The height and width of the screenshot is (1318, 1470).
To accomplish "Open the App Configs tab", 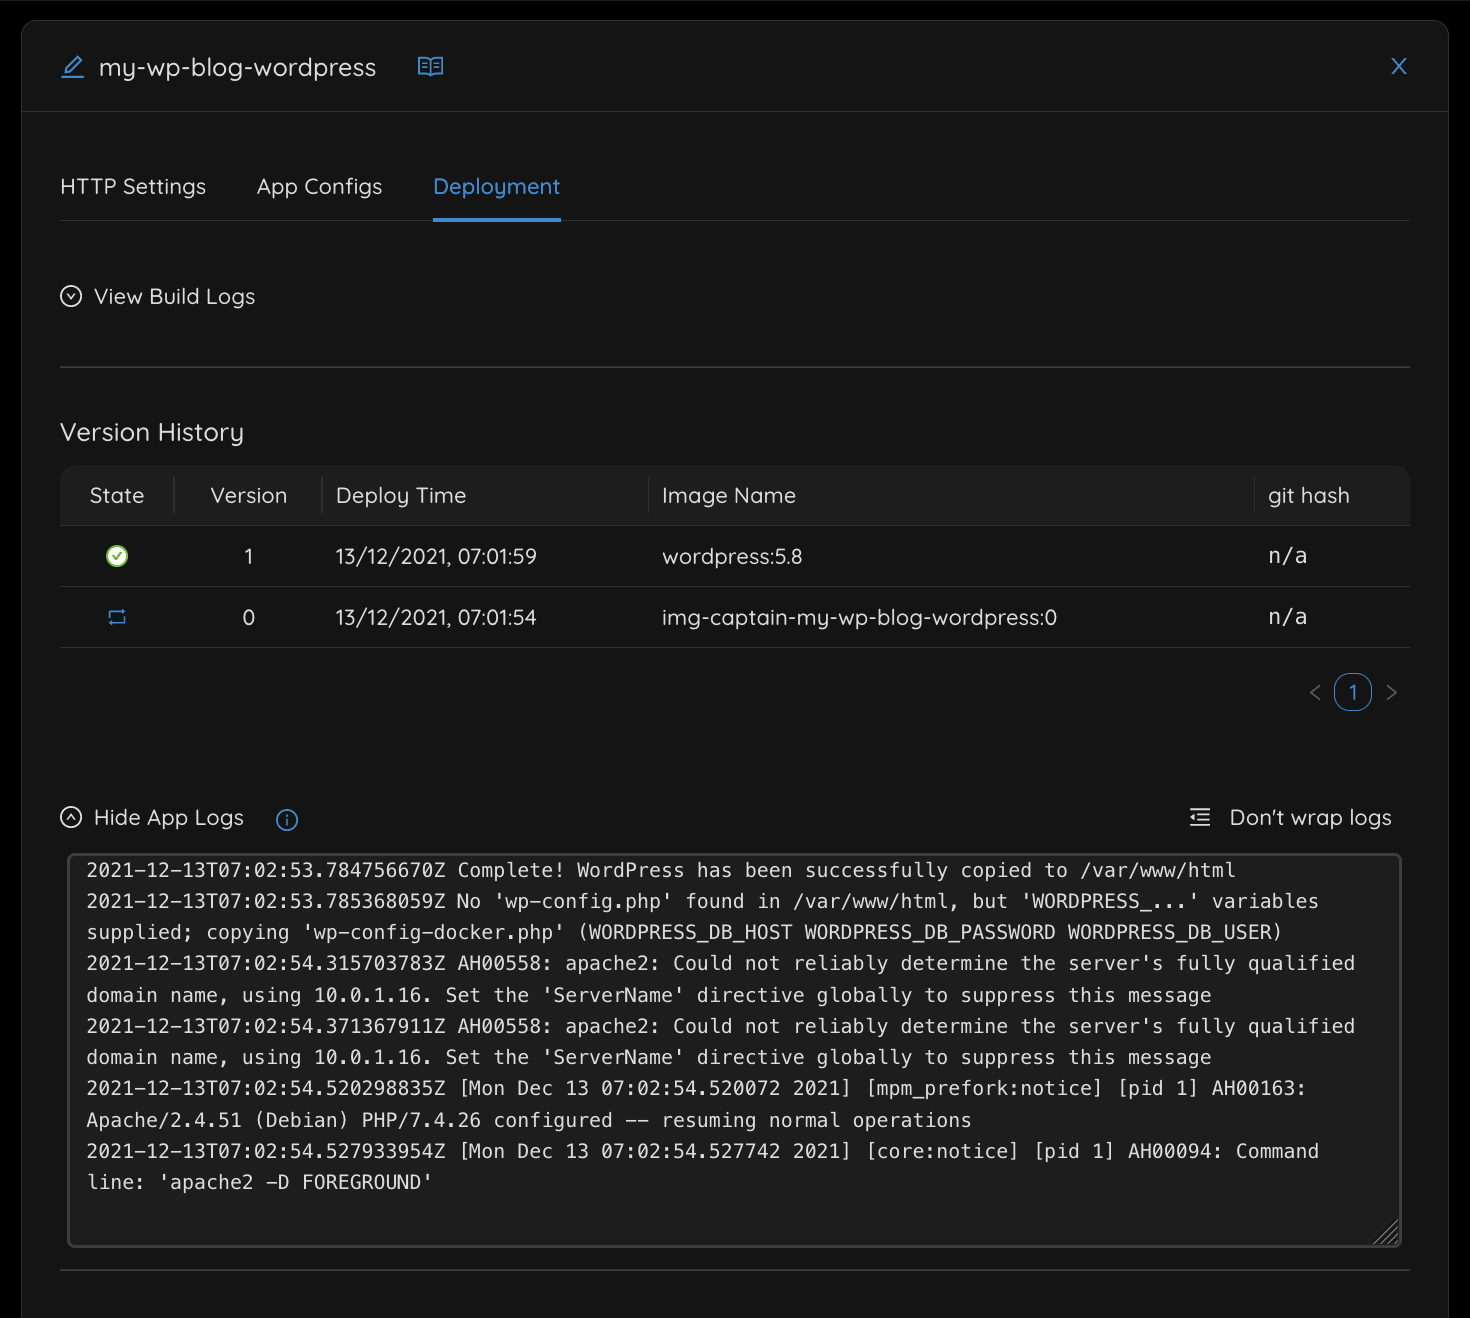I will (319, 186).
